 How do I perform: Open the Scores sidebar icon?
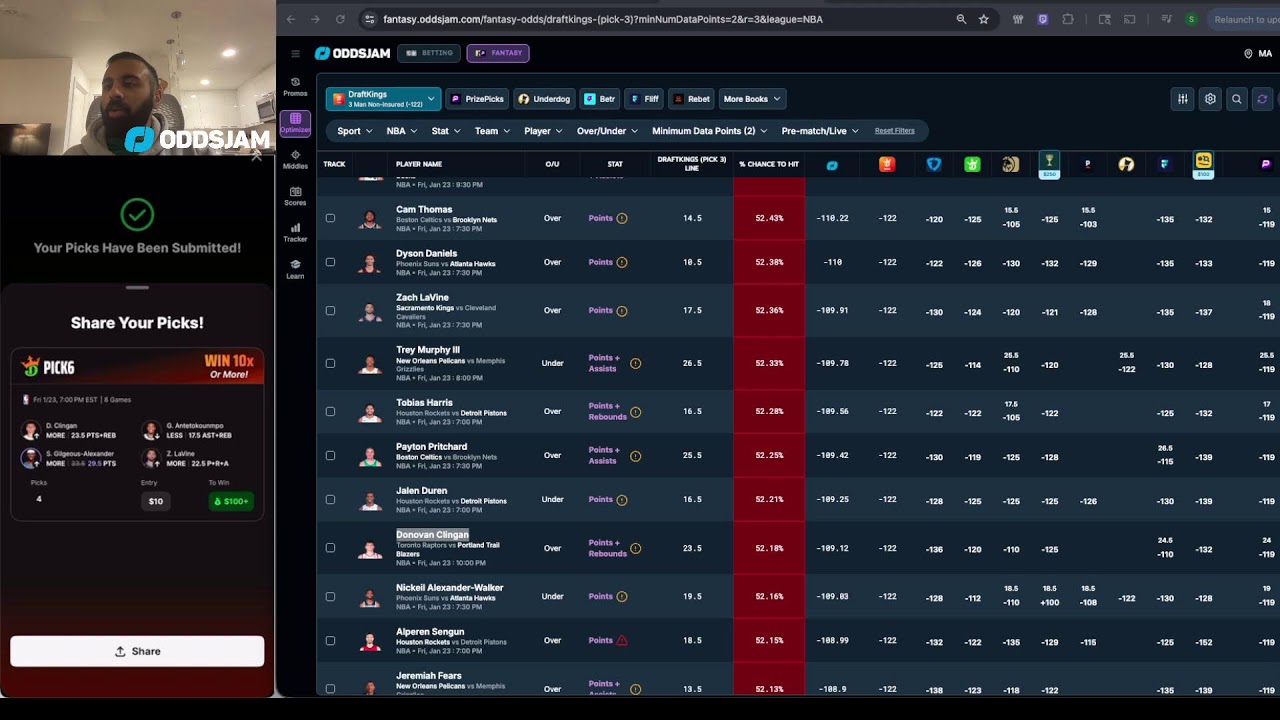[x=295, y=196]
